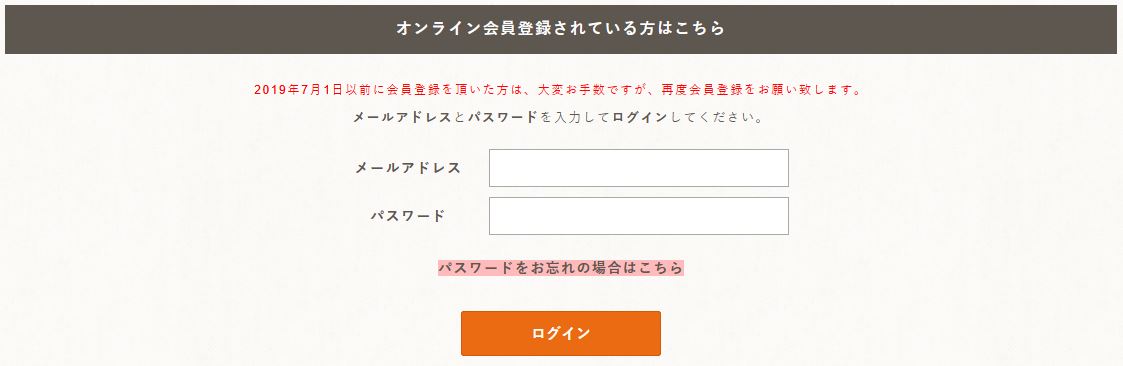The width and height of the screenshot is (1123, 366).
Task: Click the 2019年7月1日 date in red notice
Action: (298, 90)
